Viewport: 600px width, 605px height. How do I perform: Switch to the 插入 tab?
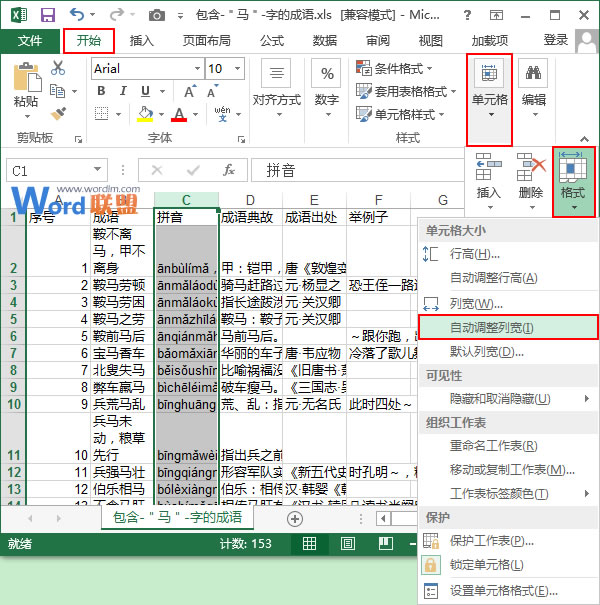tap(141, 40)
